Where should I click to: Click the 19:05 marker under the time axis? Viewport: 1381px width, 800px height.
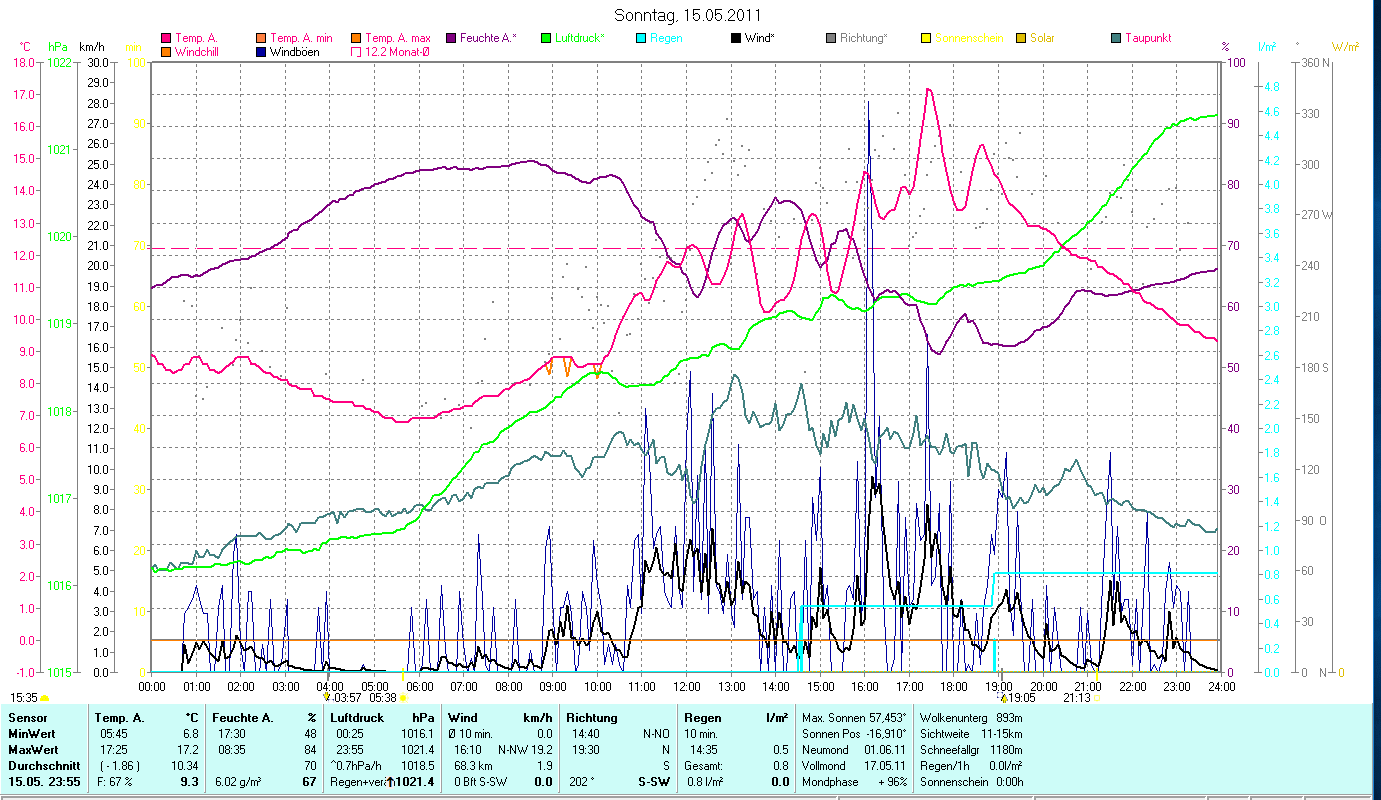[1019, 698]
